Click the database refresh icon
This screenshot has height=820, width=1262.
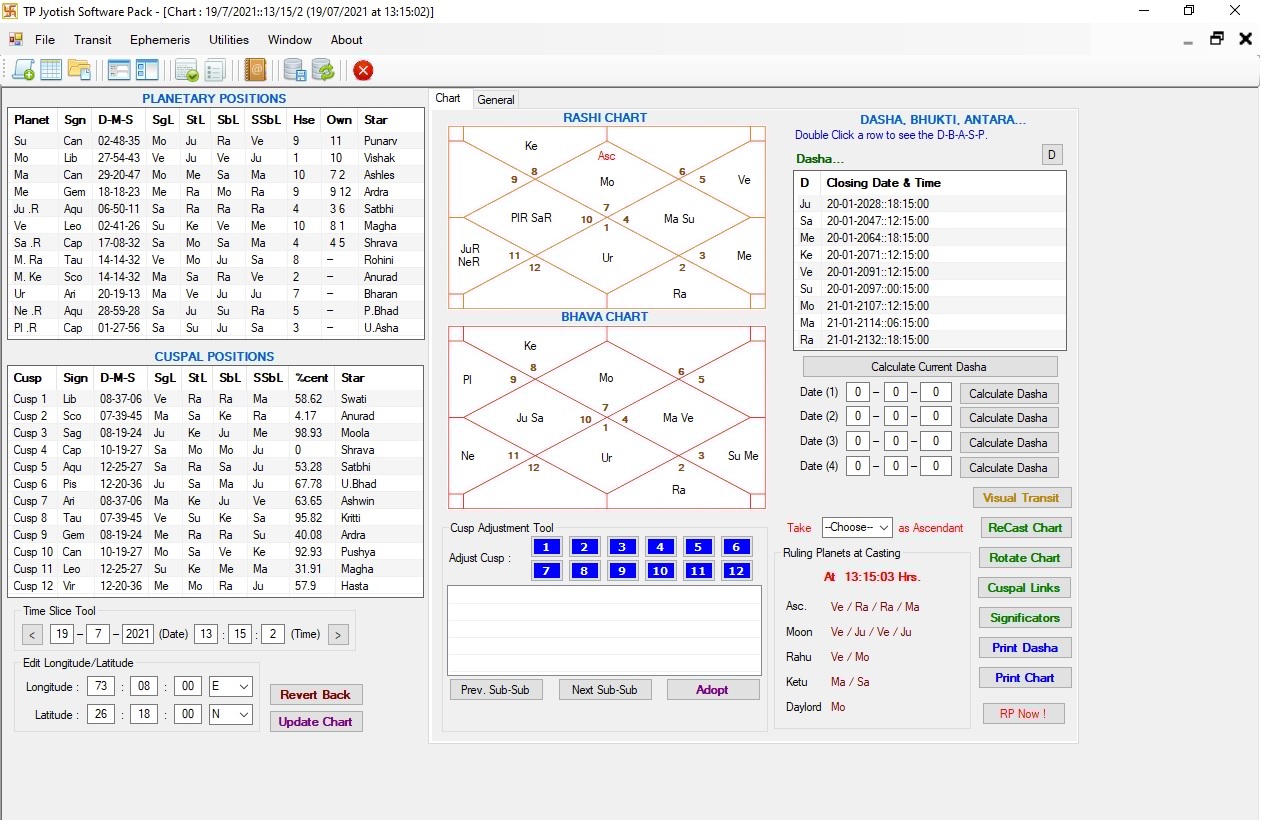322,70
